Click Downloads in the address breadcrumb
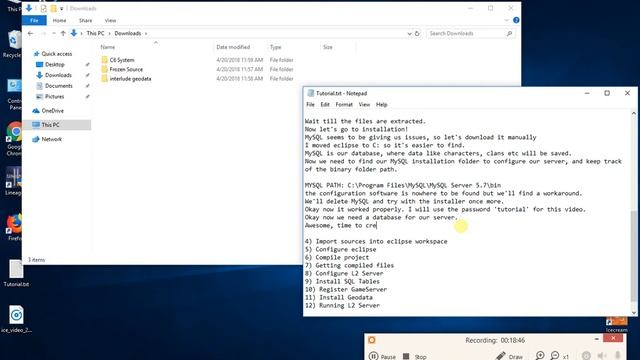The width and height of the screenshot is (640, 360). 128,33
